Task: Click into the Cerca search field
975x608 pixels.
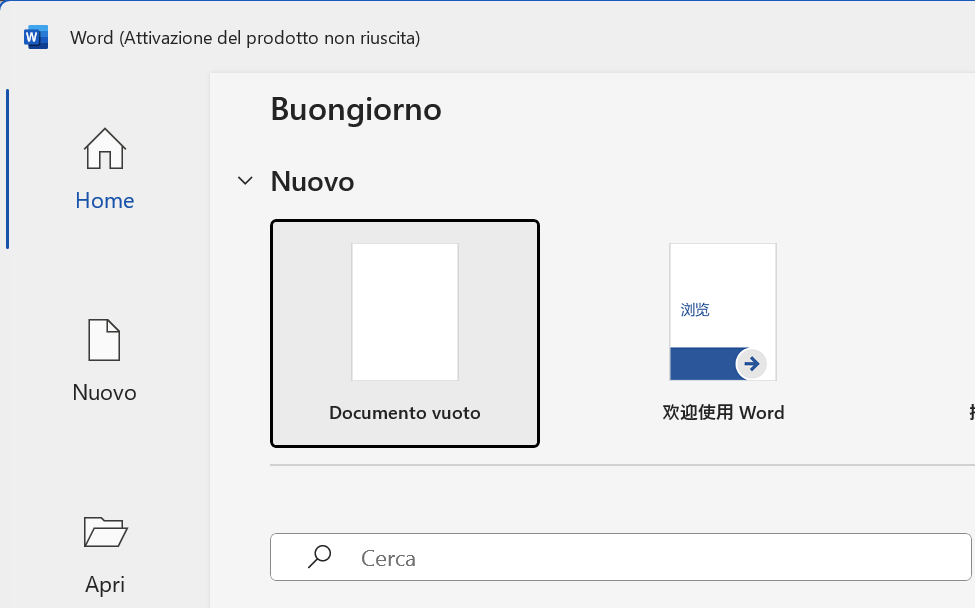Action: pos(621,557)
